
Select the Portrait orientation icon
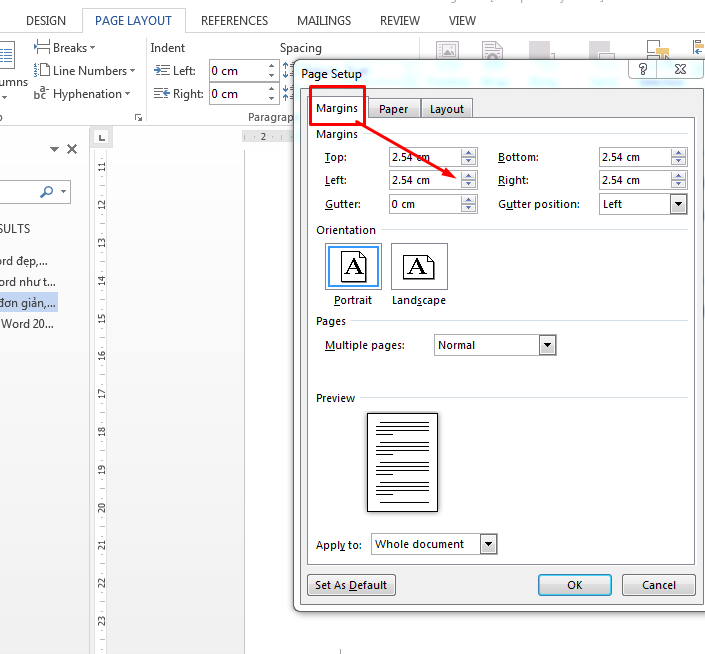tap(353, 267)
